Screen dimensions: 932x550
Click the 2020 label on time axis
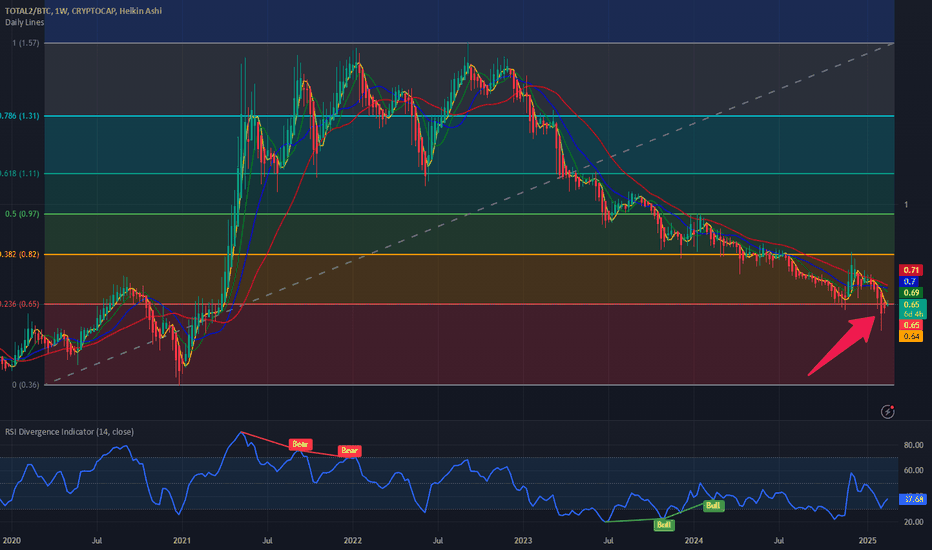click(x=11, y=540)
